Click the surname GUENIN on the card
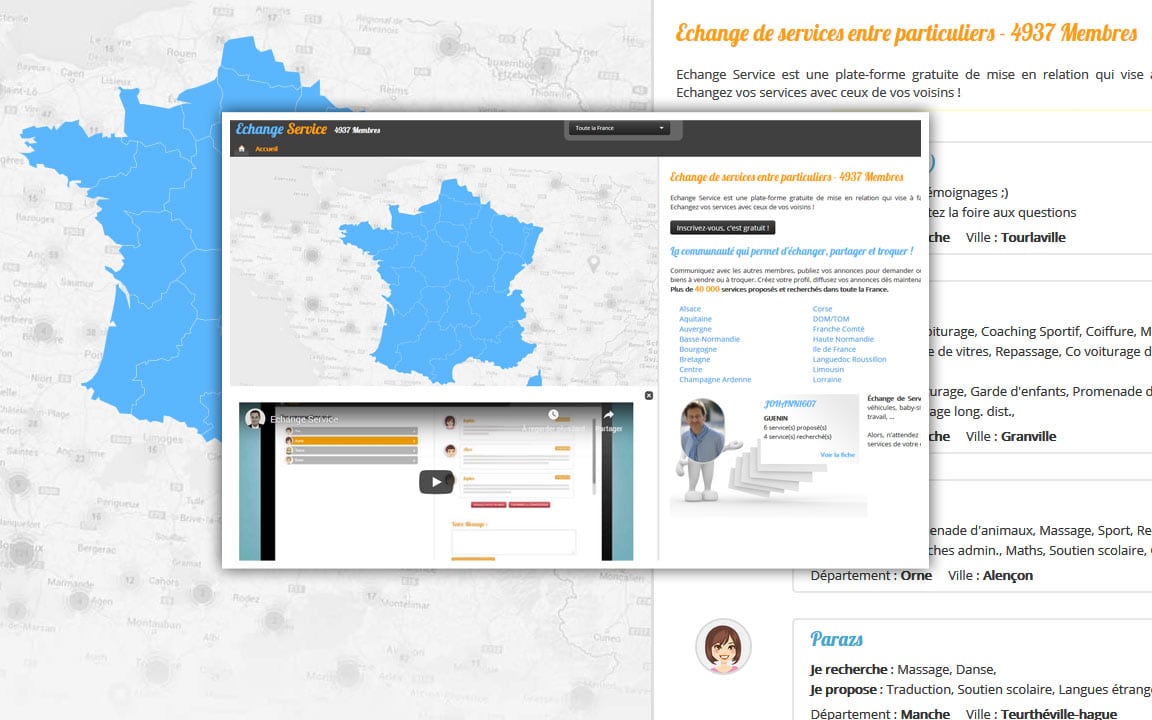The height and width of the screenshot is (720, 1152). point(776,418)
